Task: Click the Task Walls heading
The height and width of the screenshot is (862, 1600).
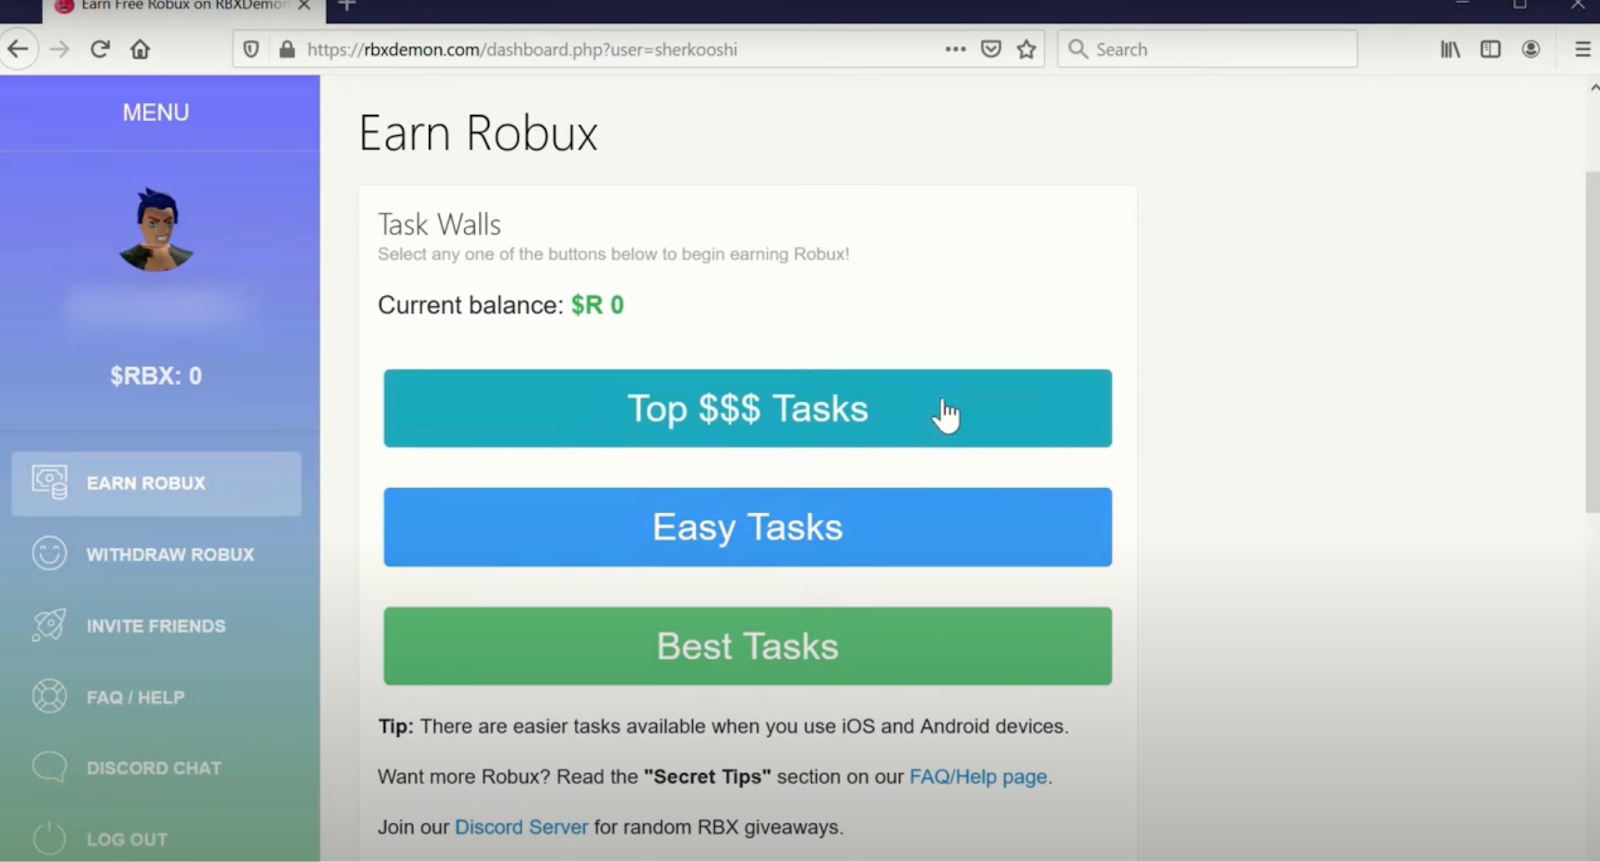Action: [439, 224]
